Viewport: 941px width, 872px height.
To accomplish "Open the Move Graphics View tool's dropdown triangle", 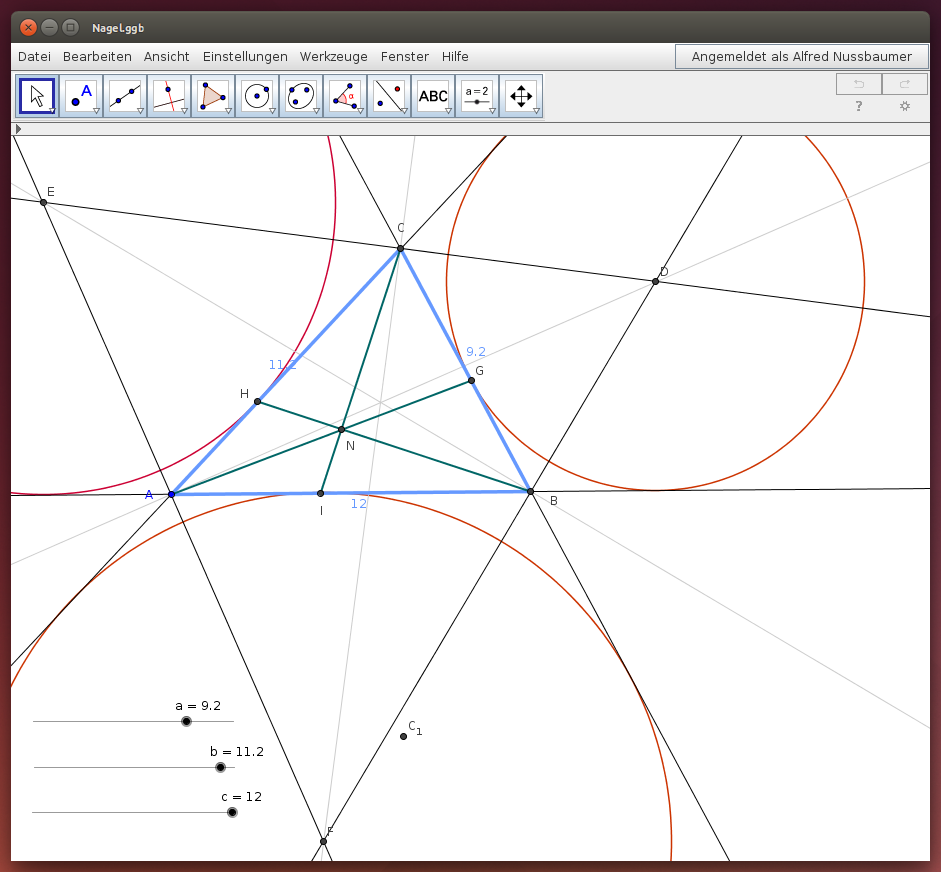I will pyautogui.click(x=537, y=111).
